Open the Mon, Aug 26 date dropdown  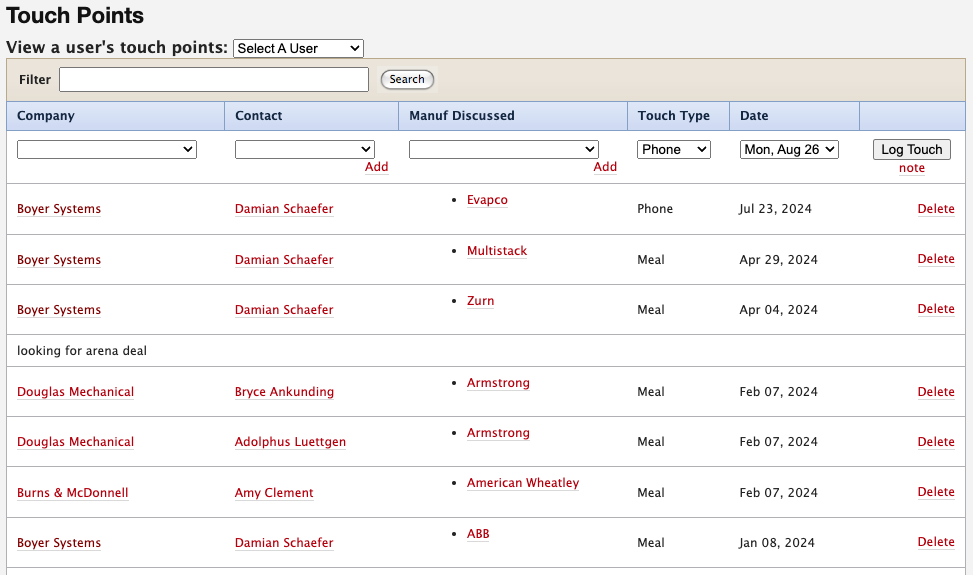pos(789,149)
